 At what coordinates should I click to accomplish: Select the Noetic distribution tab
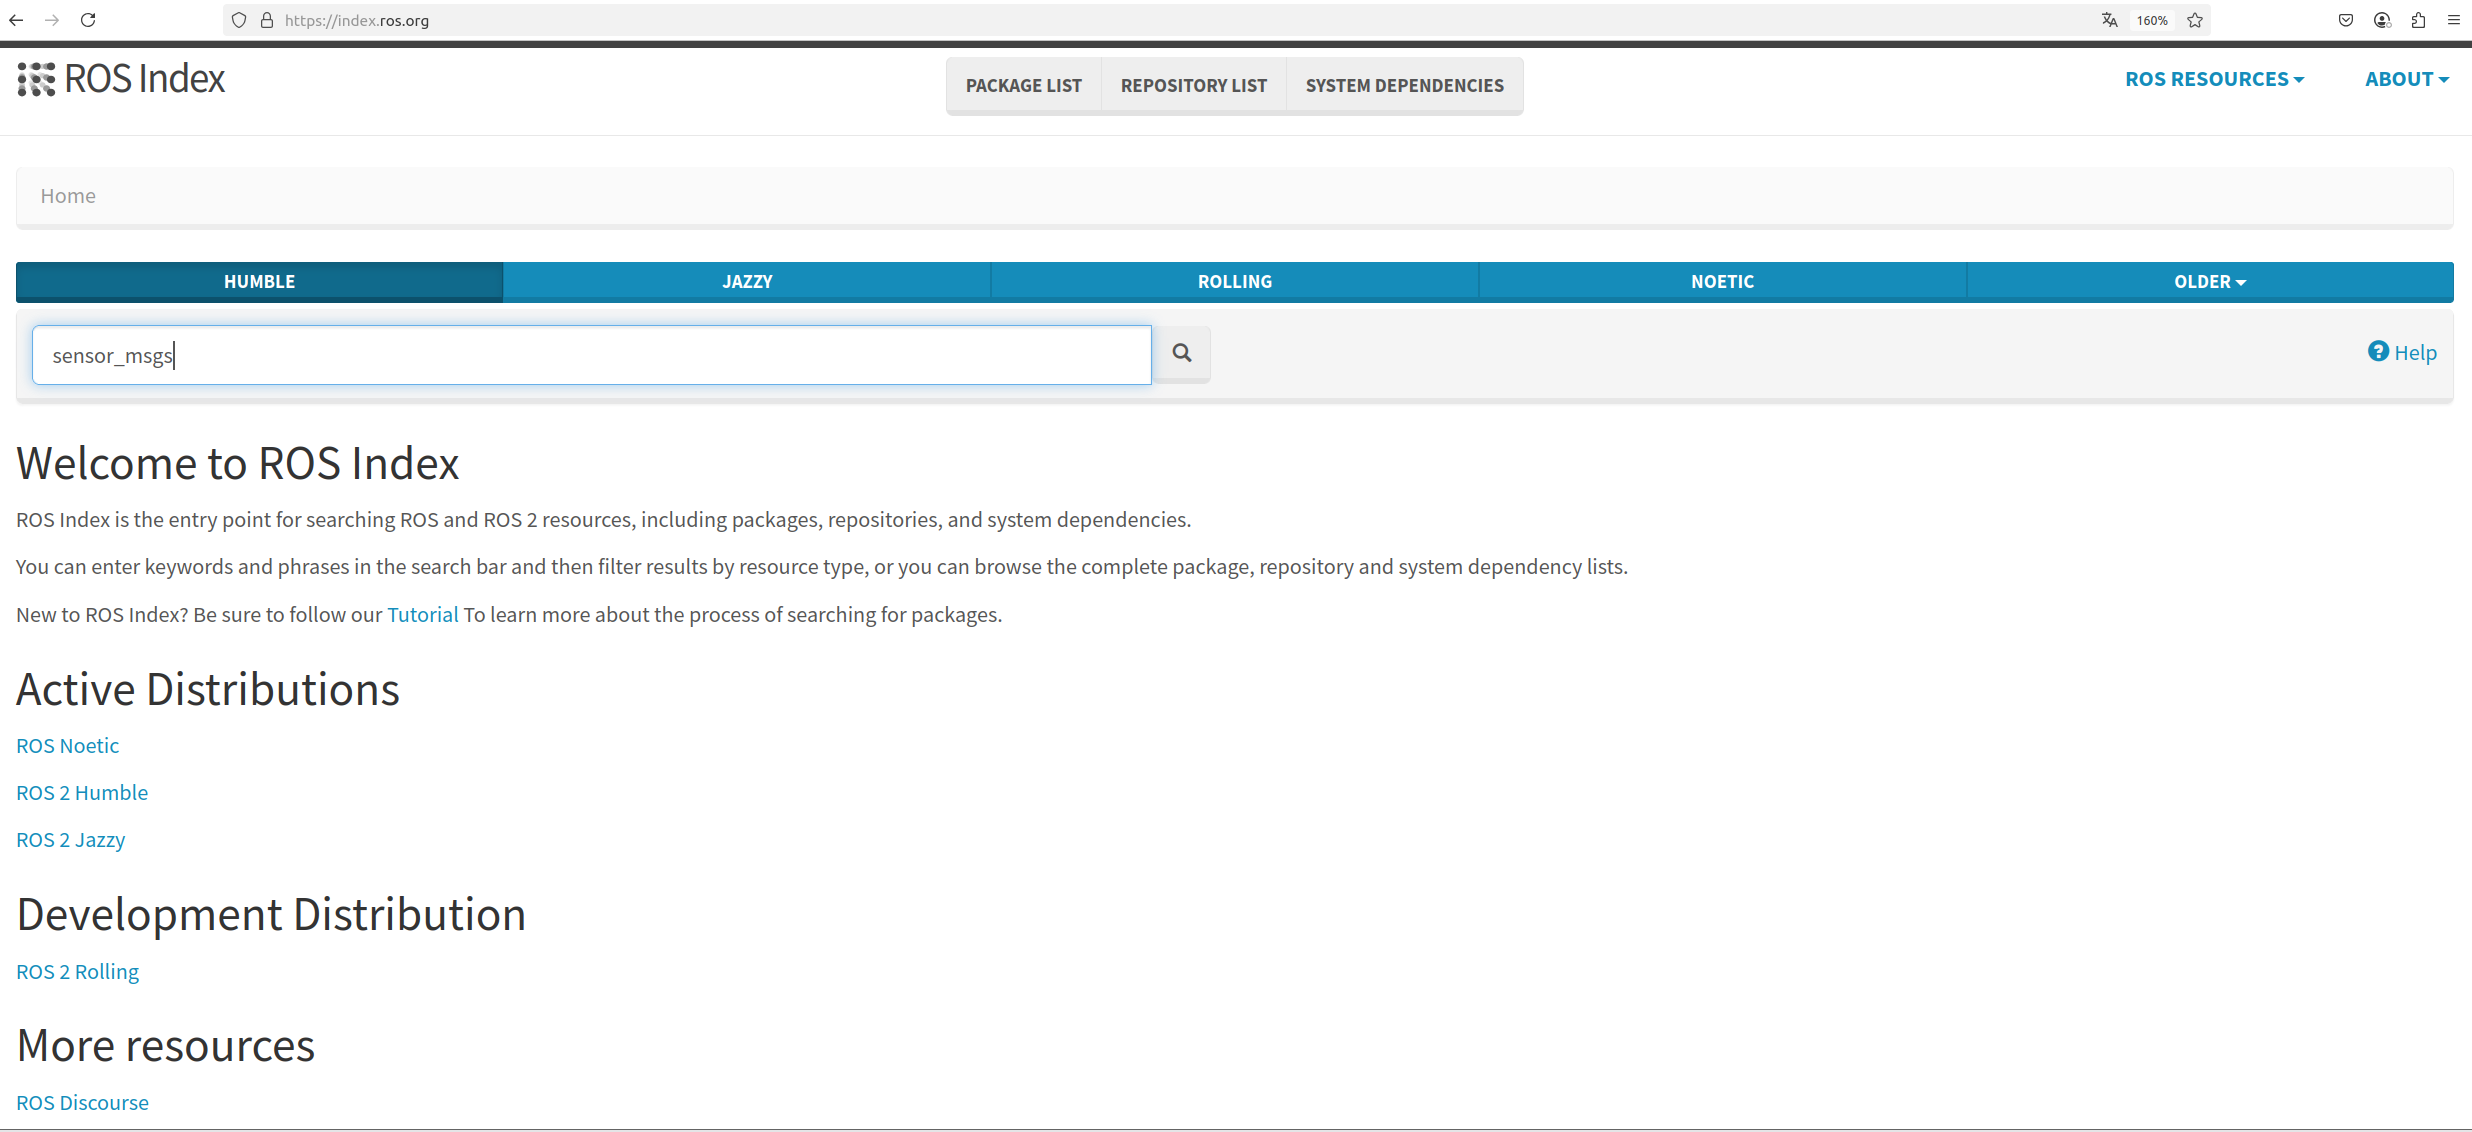tap(1722, 282)
